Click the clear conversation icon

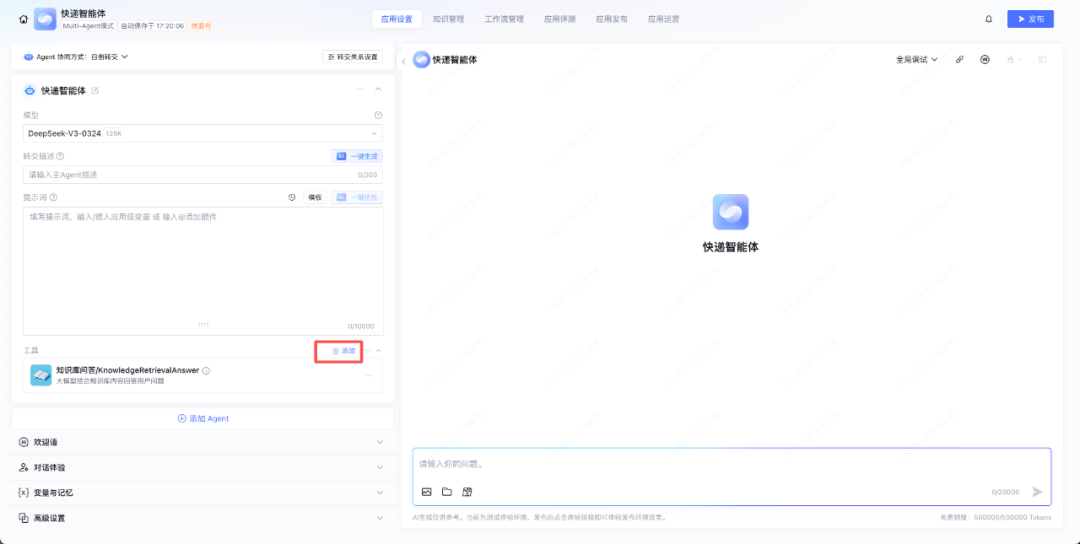pos(1010,60)
